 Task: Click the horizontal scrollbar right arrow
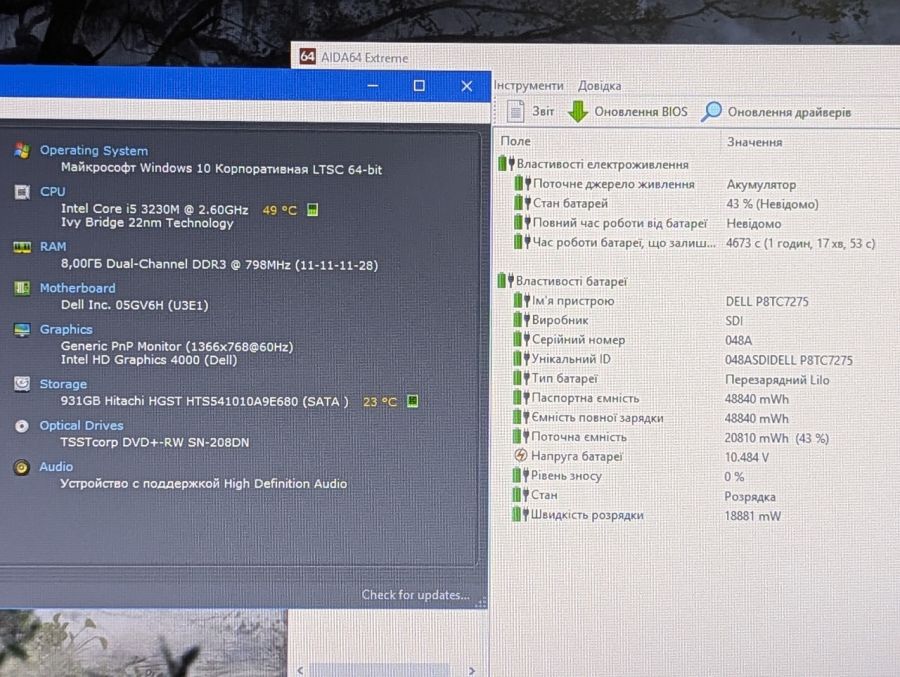pos(472,671)
